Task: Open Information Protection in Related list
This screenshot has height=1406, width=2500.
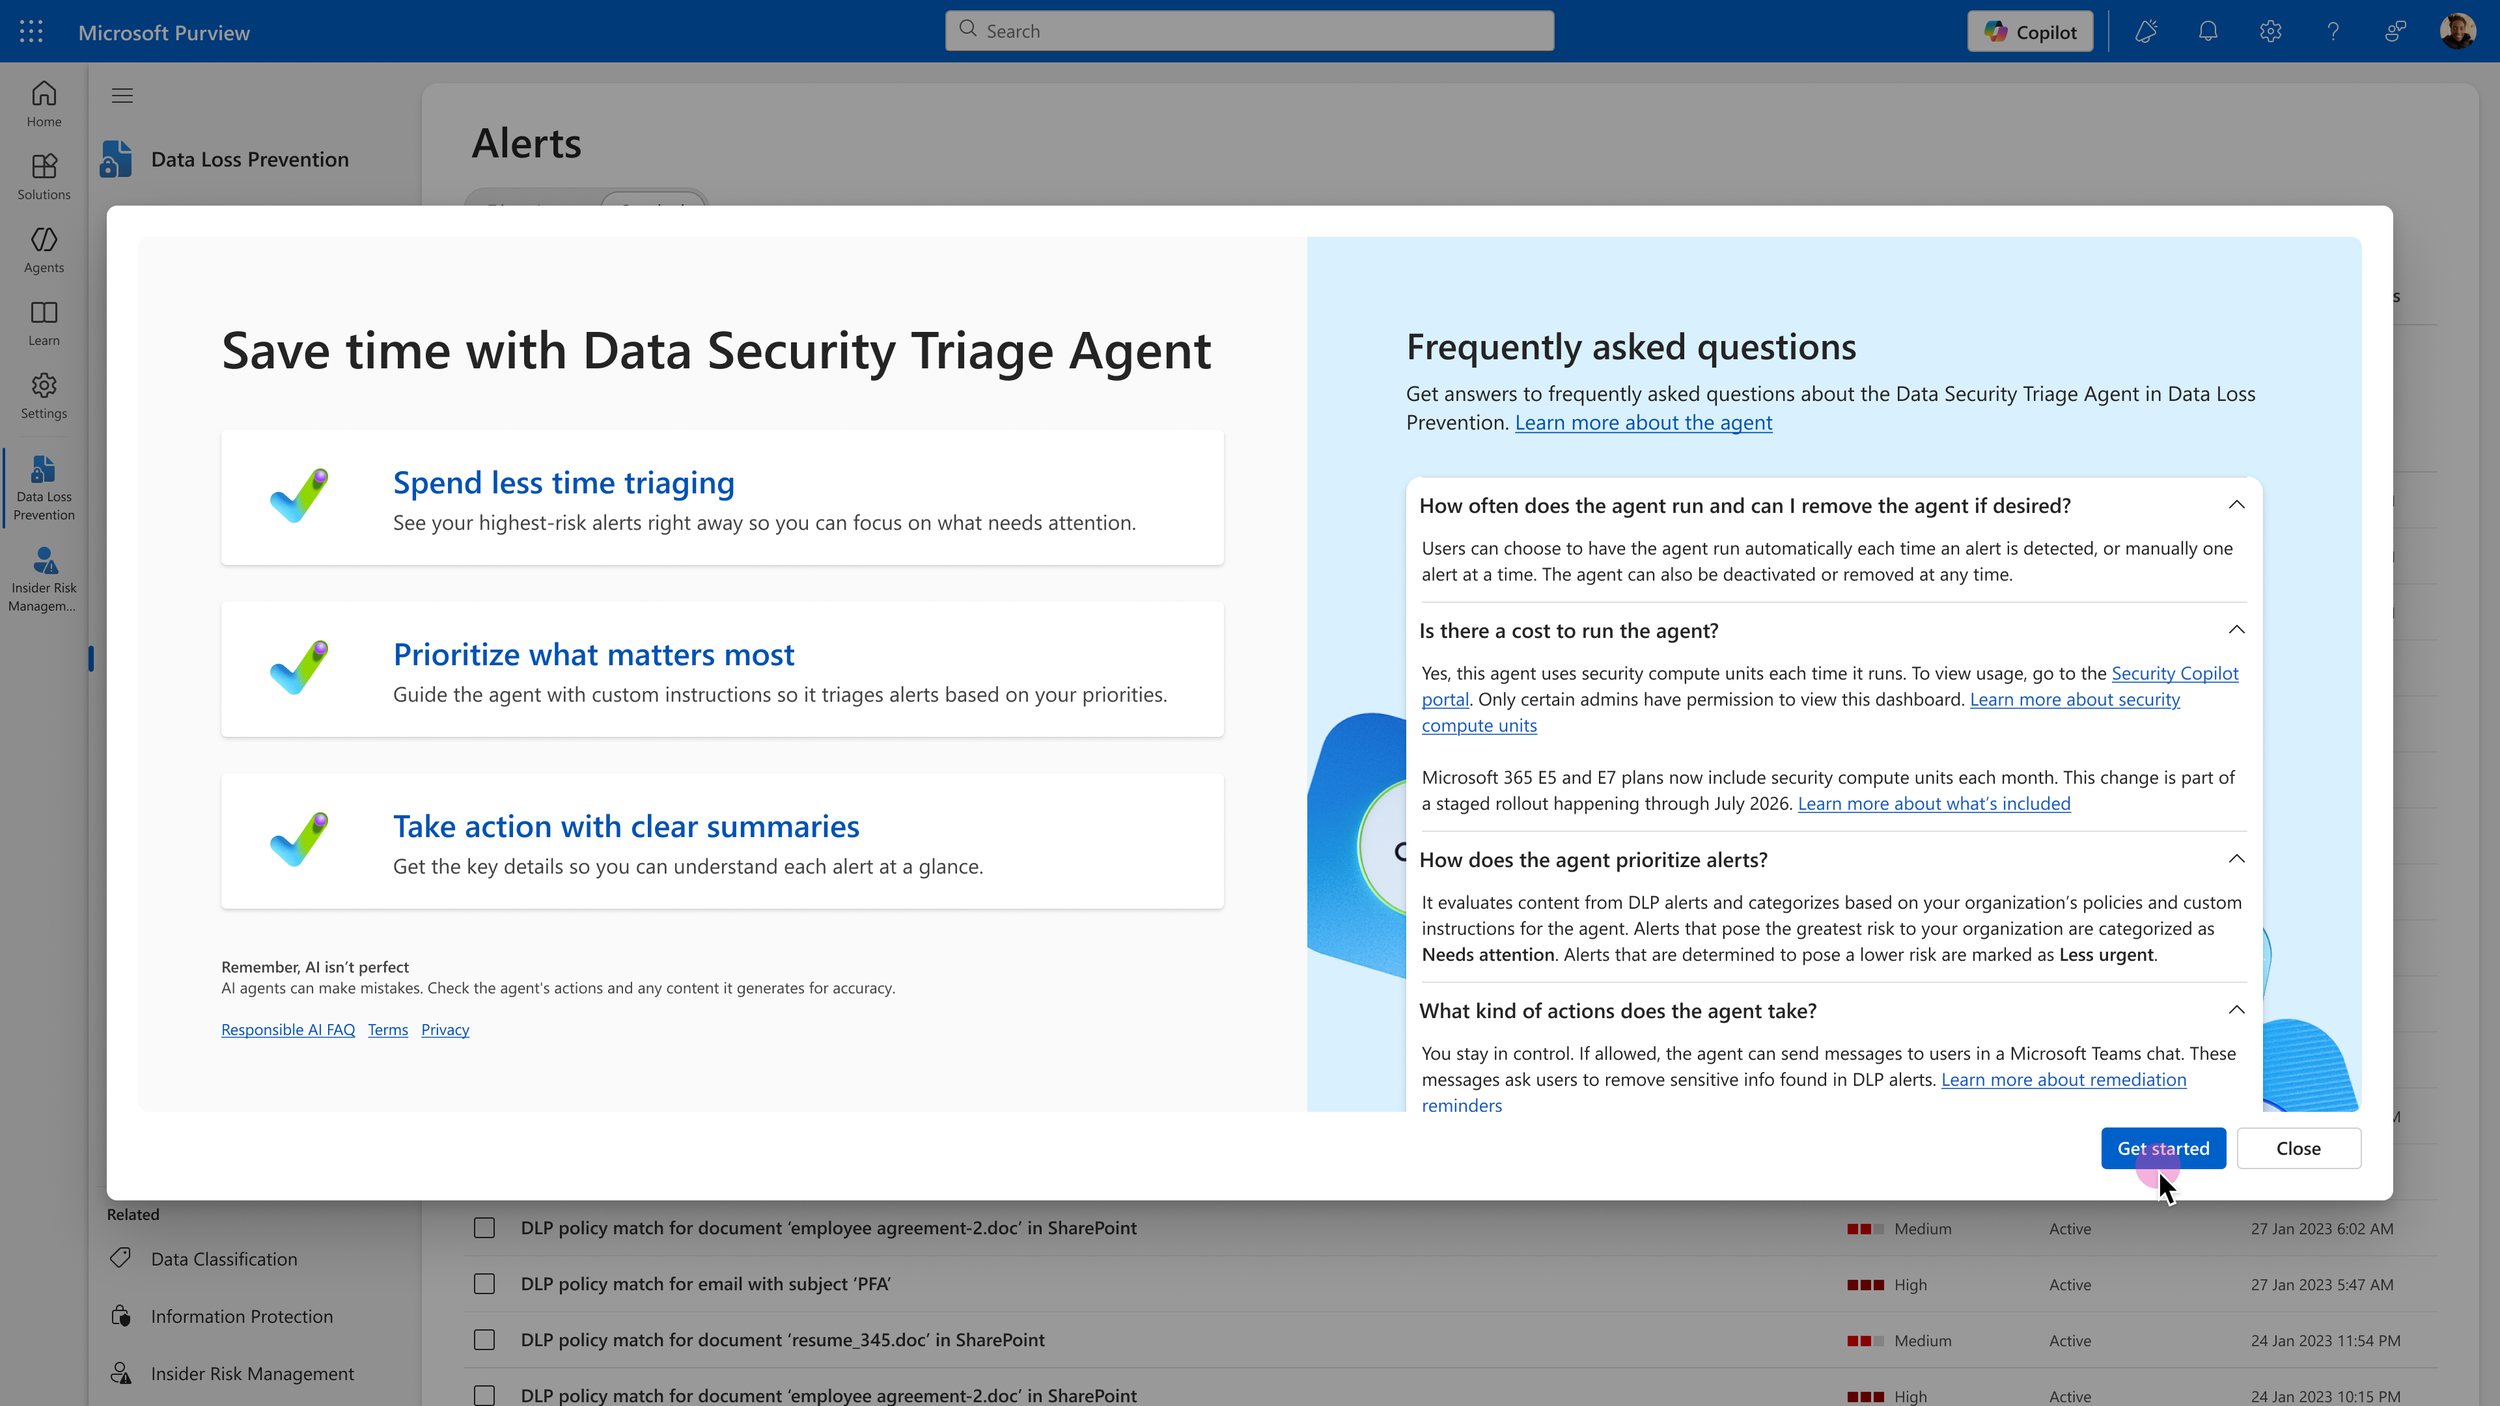Action: click(242, 1317)
